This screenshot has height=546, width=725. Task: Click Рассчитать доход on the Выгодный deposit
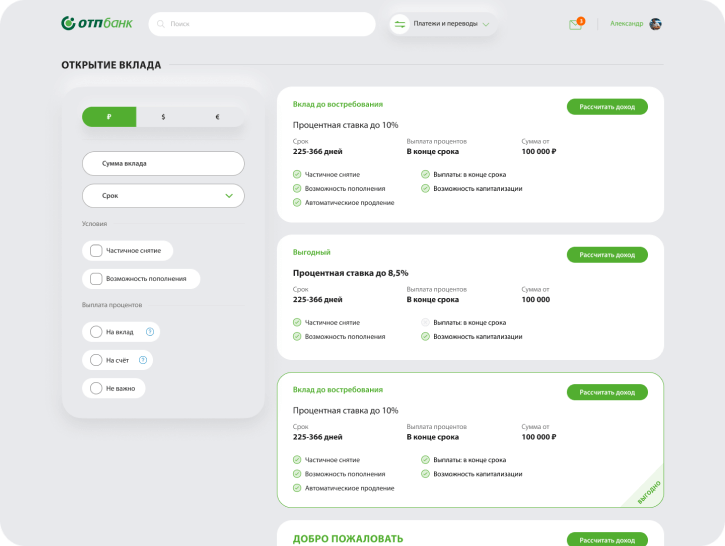(x=607, y=255)
